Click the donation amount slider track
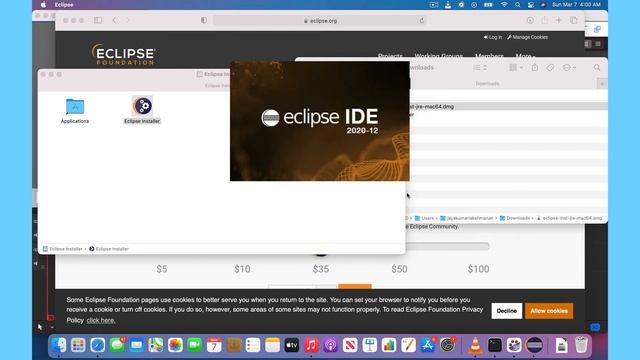 tap(448, 246)
